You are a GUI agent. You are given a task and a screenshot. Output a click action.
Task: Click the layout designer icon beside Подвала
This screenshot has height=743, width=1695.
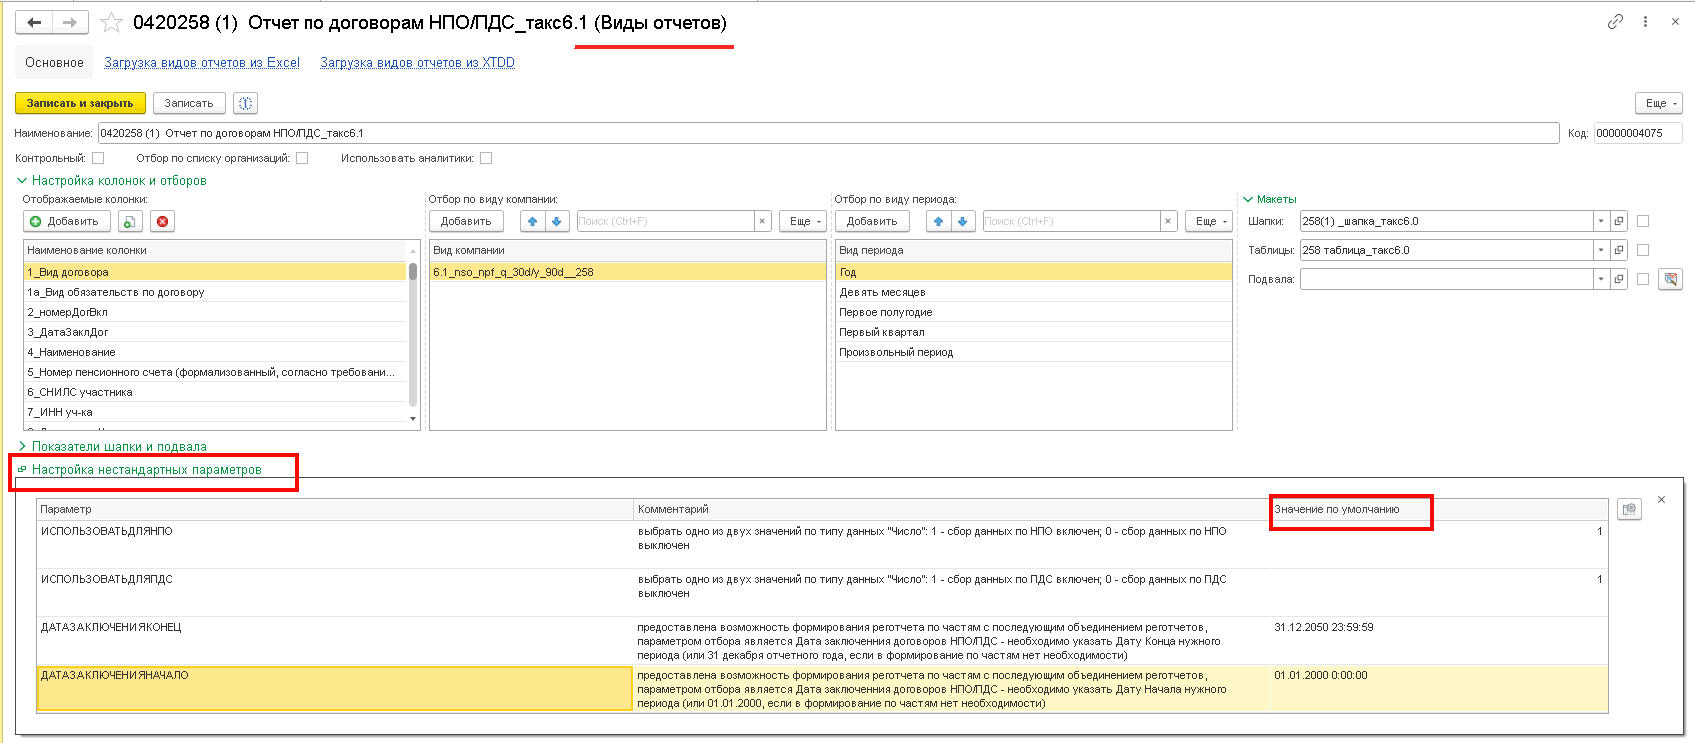(1669, 279)
